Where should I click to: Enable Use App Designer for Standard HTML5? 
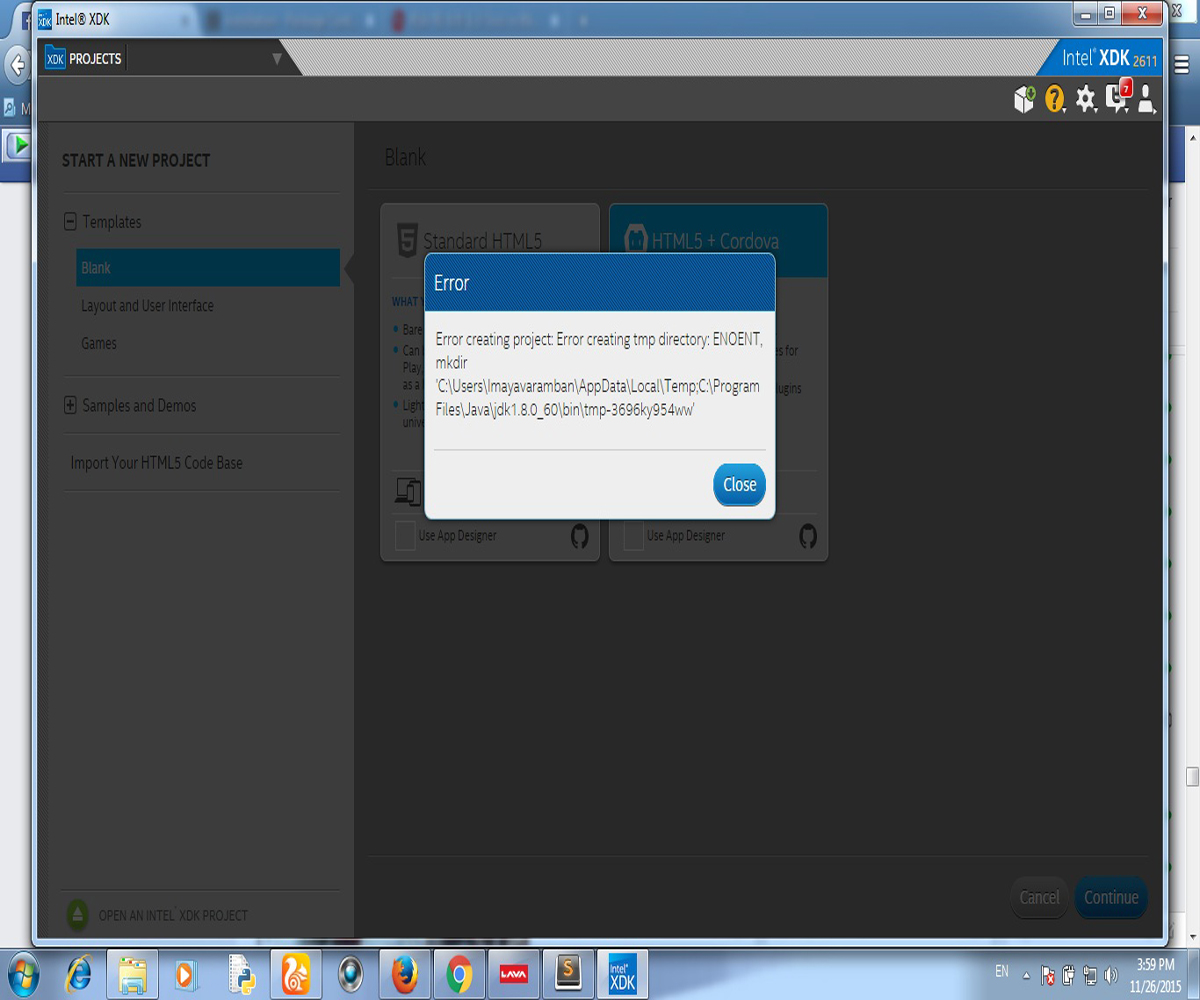tap(405, 536)
